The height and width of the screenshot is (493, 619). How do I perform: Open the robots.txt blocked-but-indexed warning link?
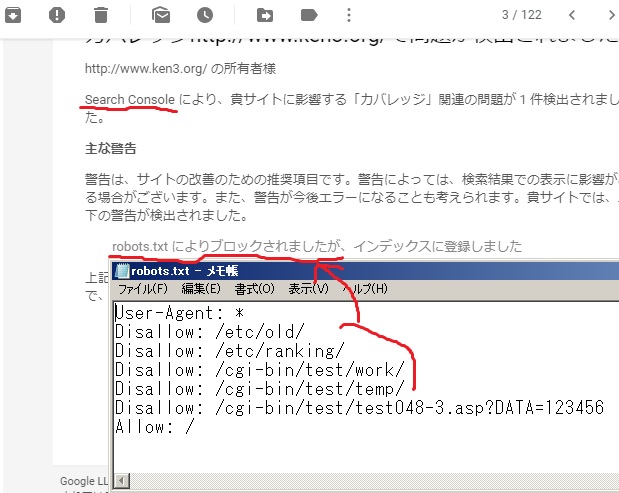(317, 246)
